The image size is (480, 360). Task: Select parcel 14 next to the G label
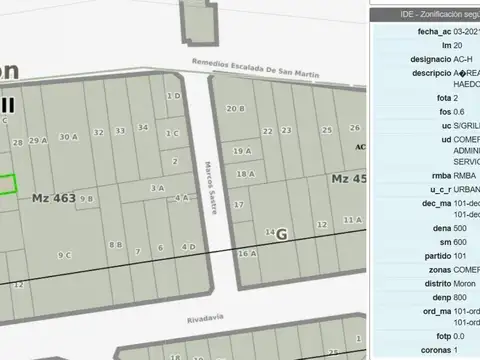point(270,232)
